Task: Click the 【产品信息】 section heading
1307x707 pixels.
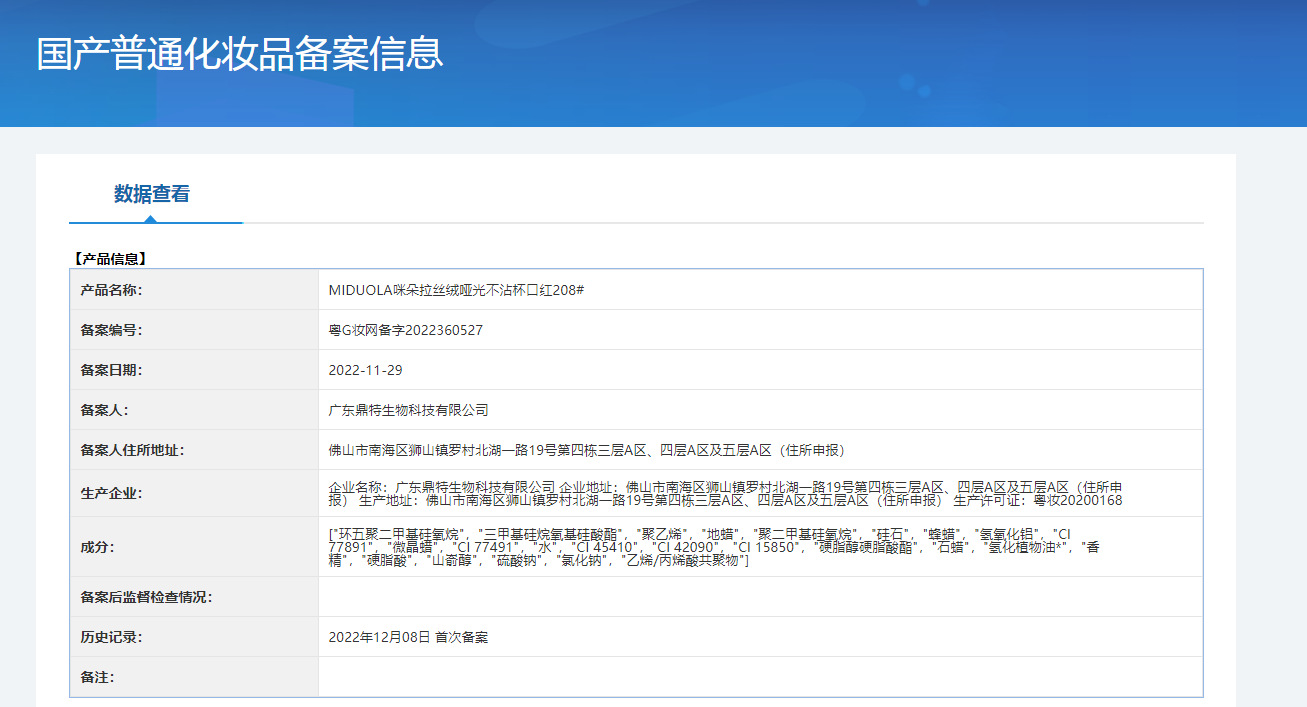Action: [x=110, y=259]
